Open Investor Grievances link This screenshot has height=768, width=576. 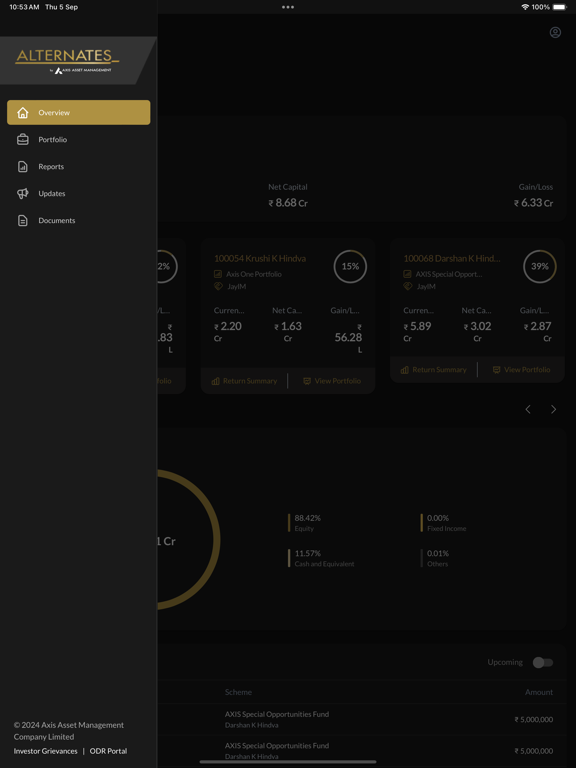coord(46,751)
